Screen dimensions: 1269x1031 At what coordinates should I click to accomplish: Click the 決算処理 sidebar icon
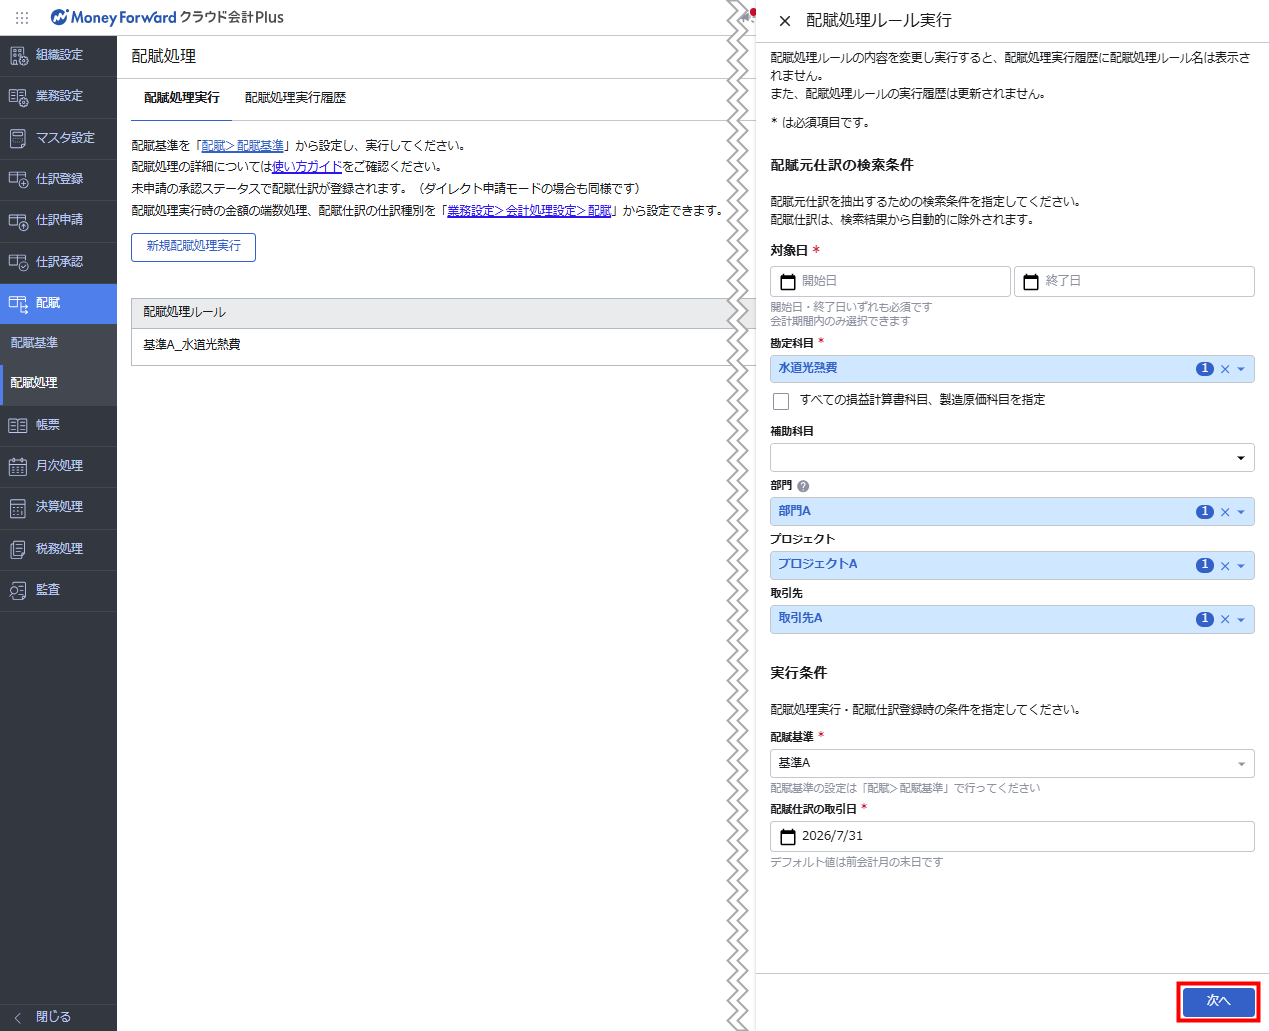click(18, 508)
